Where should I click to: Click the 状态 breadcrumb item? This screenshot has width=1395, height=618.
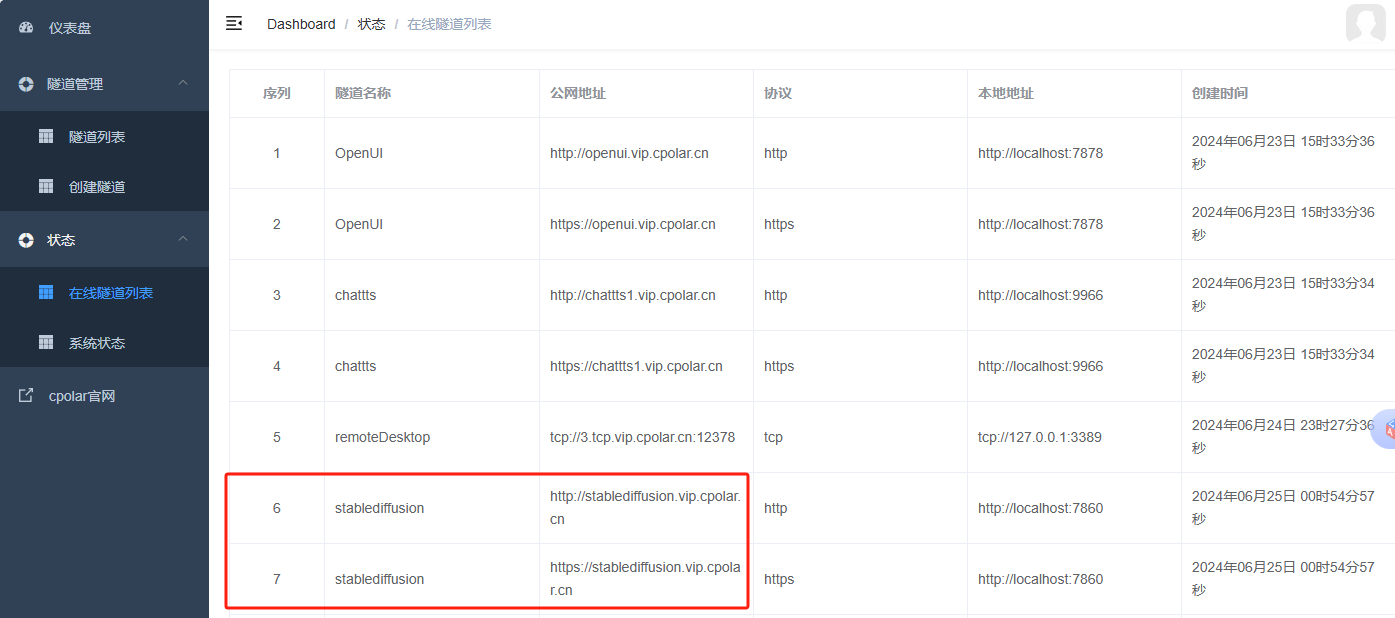pos(371,24)
